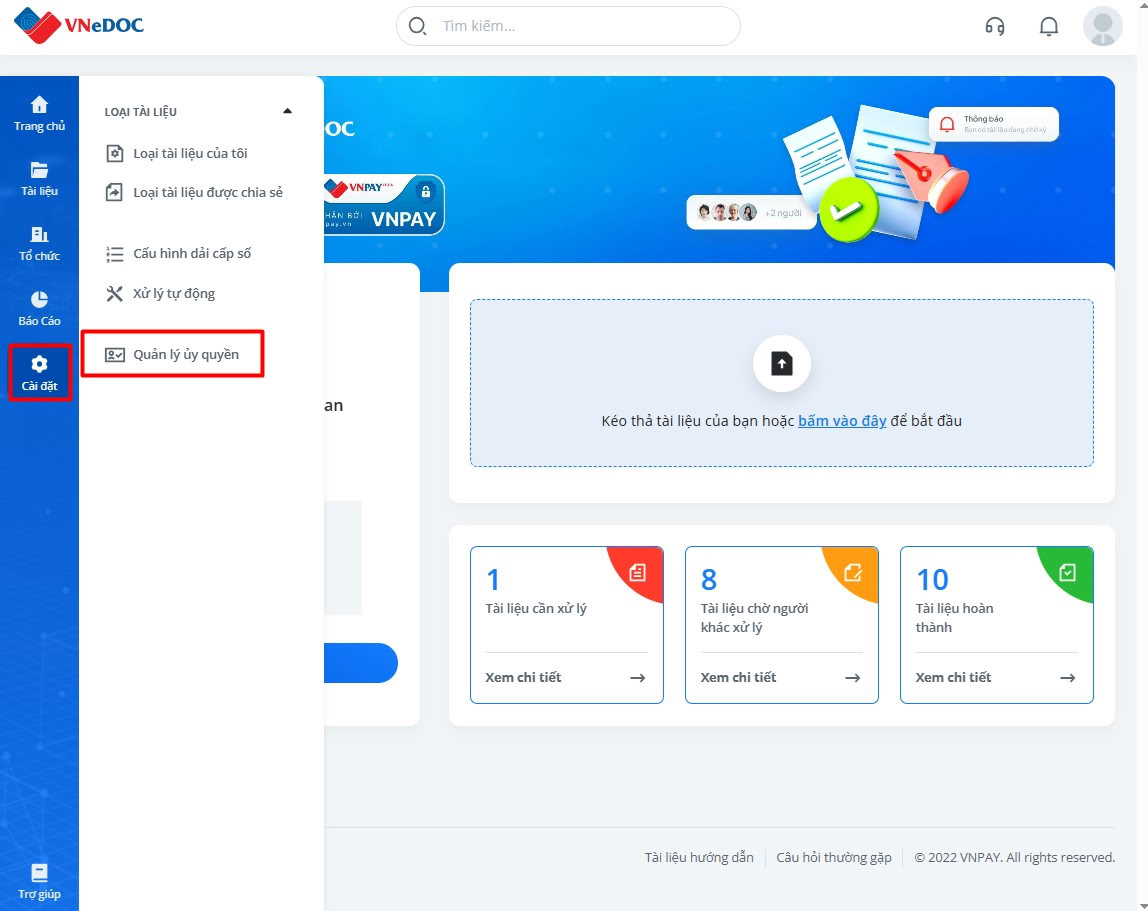Click arrow on Tài liệu cần xử lý card
The image size is (1148, 911).
(638, 678)
